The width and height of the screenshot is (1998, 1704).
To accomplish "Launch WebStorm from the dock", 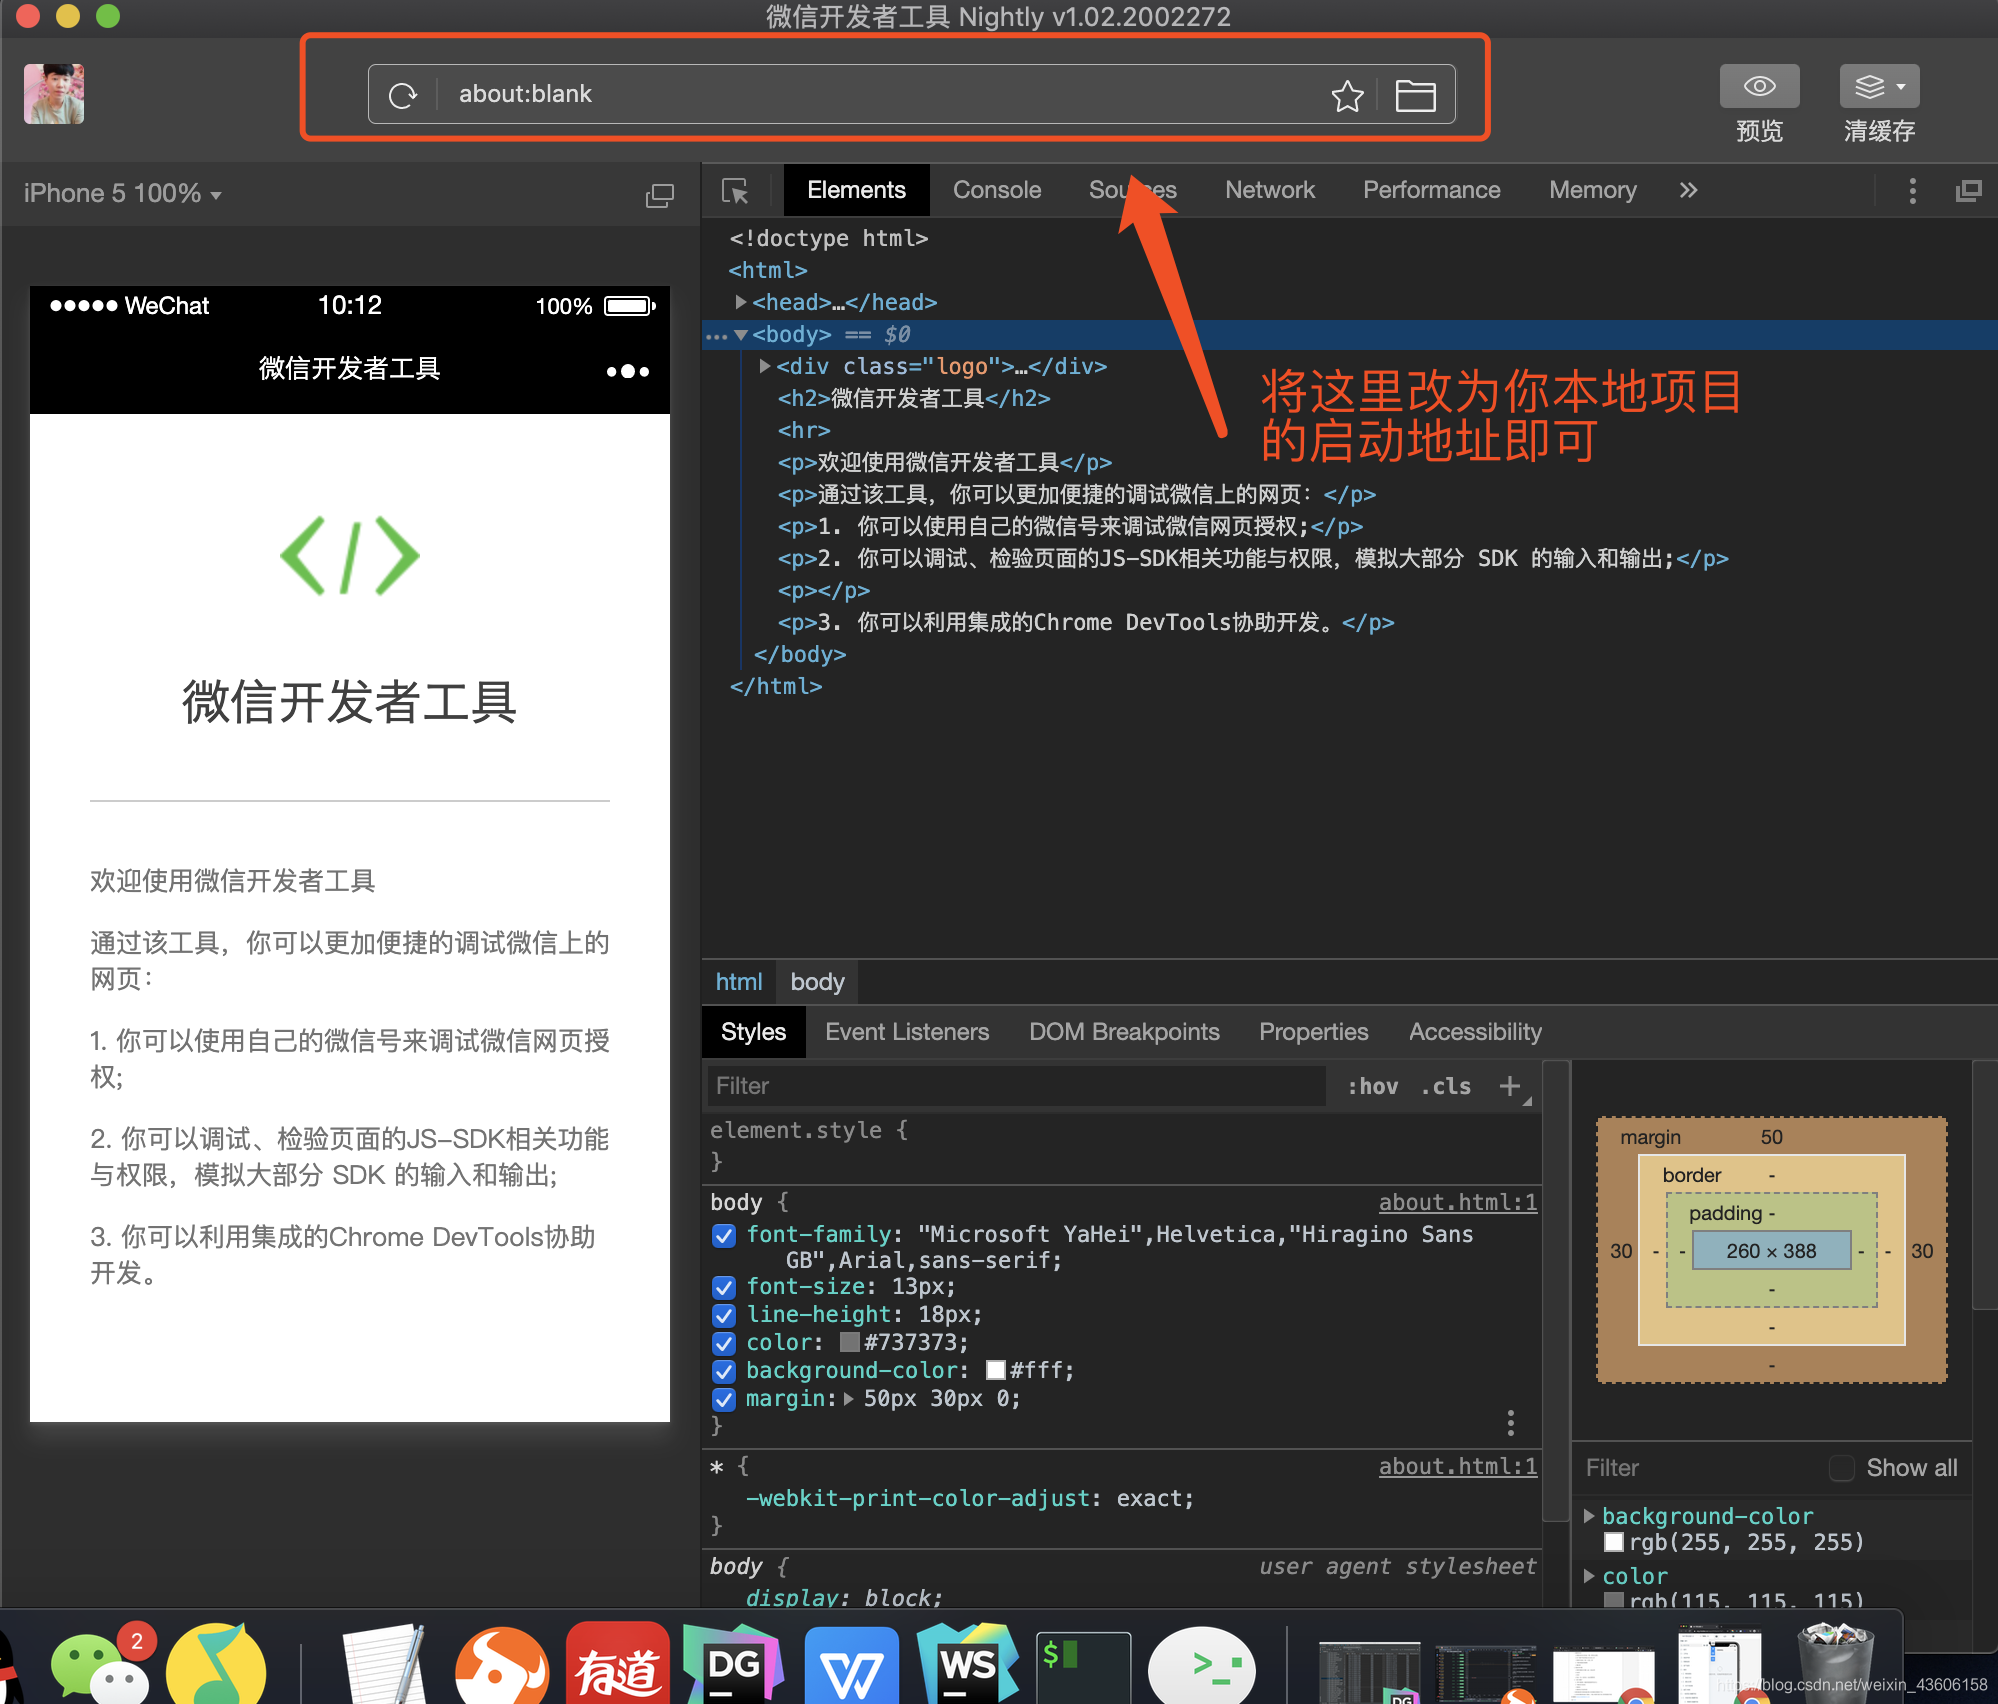I will [x=968, y=1666].
